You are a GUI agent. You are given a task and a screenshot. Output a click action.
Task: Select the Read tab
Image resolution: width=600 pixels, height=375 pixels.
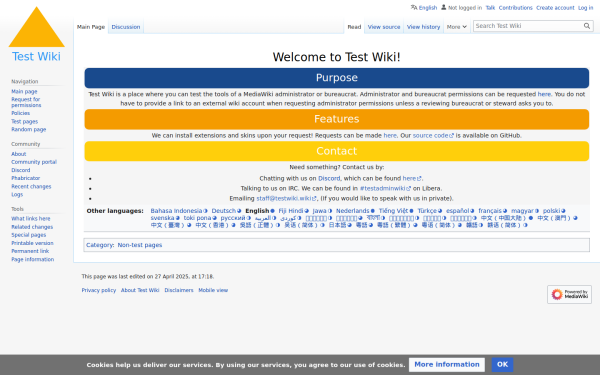[354, 27]
